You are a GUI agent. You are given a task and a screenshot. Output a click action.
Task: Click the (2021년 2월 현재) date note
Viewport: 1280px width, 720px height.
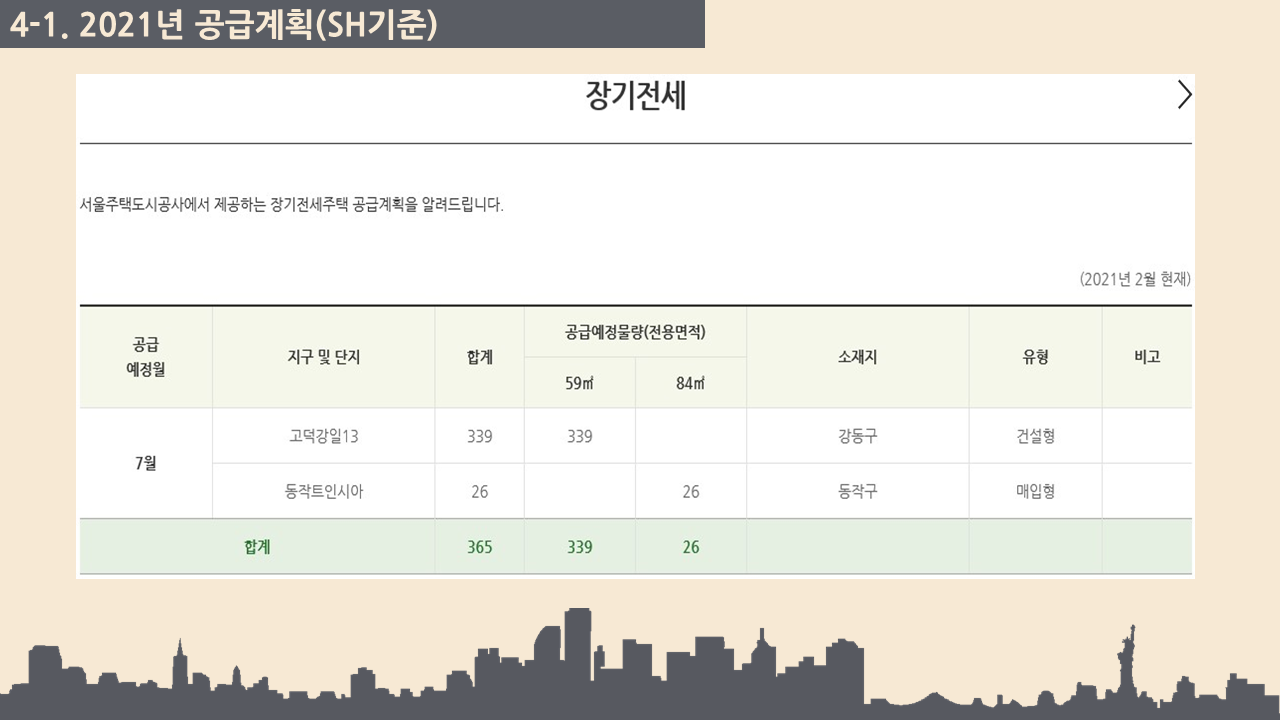pyautogui.click(x=1135, y=280)
